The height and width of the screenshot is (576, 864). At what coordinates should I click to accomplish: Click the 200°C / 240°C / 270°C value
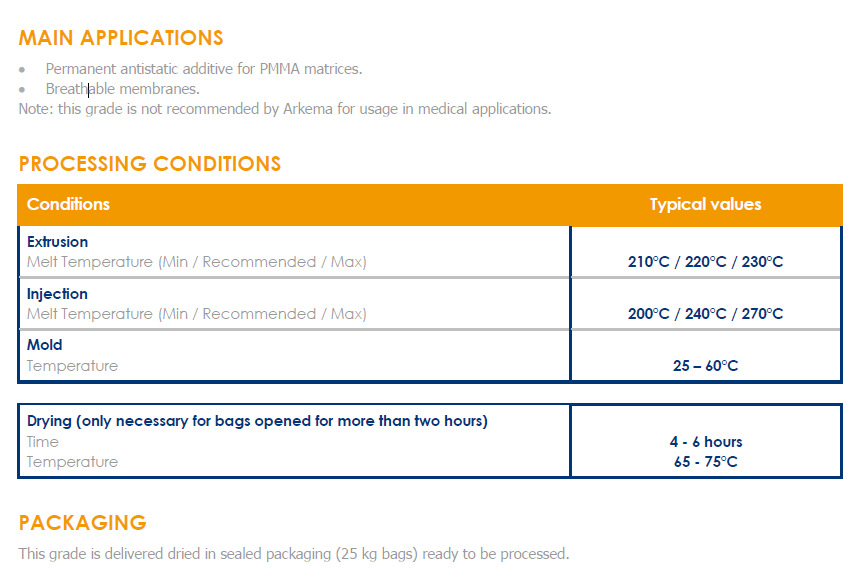[705, 314]
